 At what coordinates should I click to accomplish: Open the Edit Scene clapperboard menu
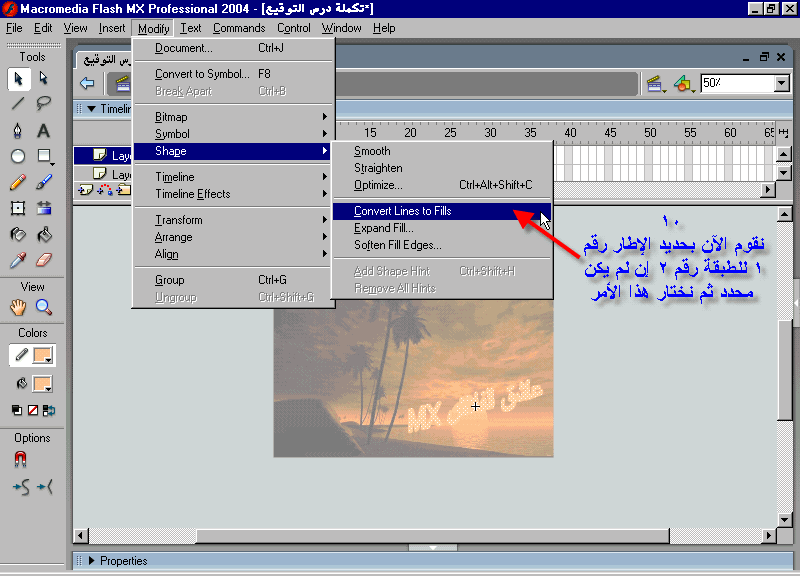(656, 84)
